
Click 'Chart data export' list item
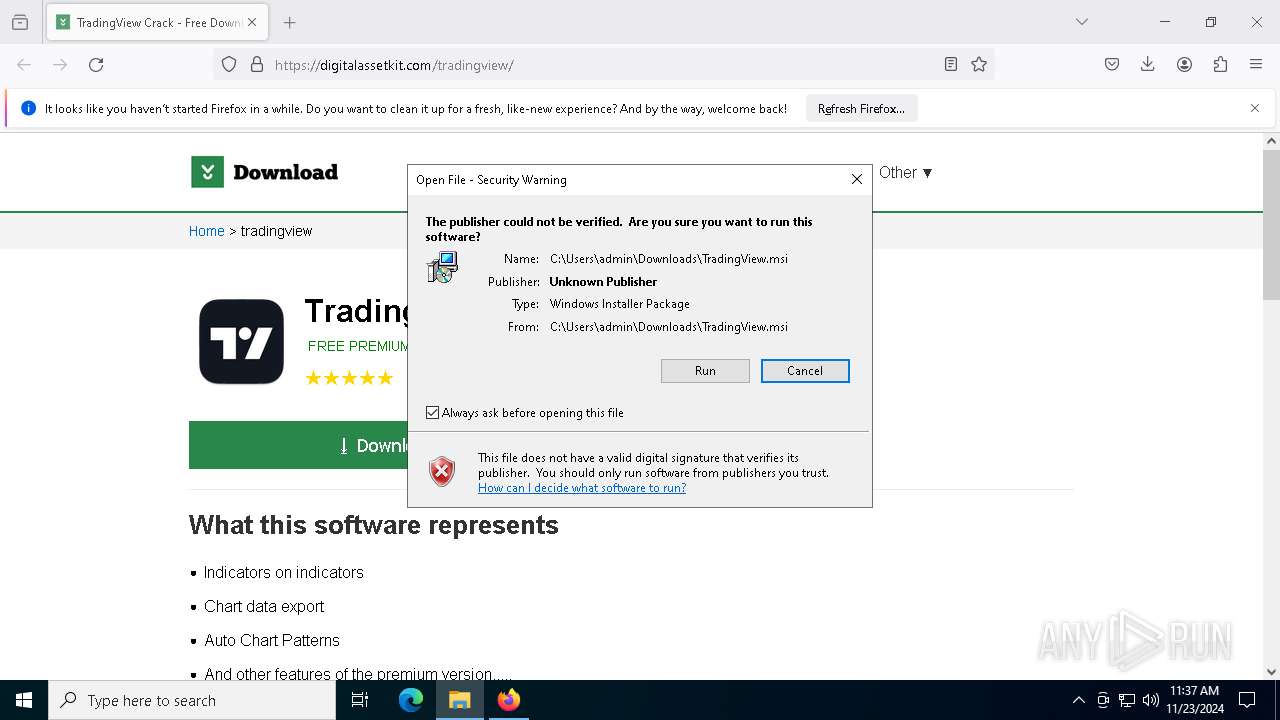(x=264, y=606)
